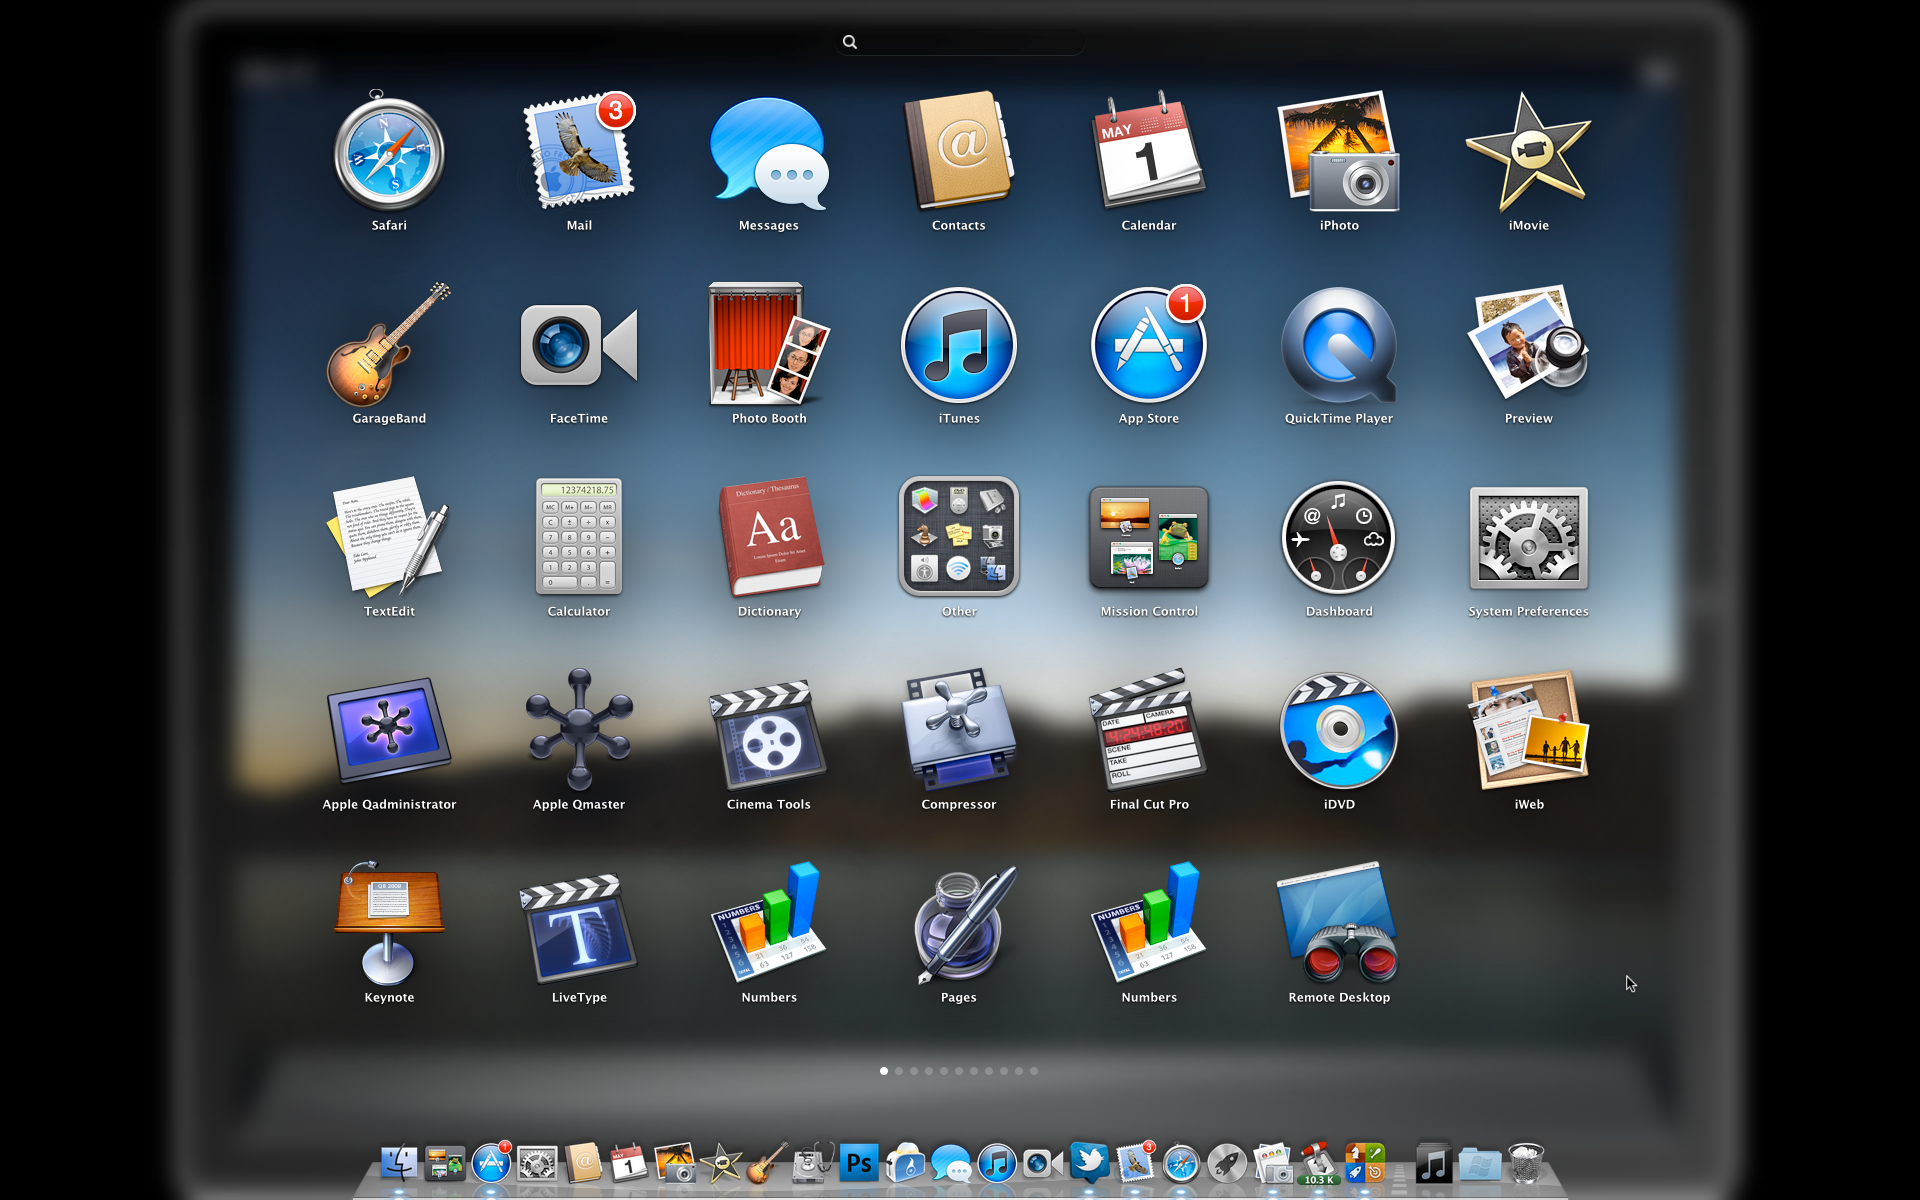Open the Numbers icon beside LiveType

pyautogui.click(x=769, y=924)
